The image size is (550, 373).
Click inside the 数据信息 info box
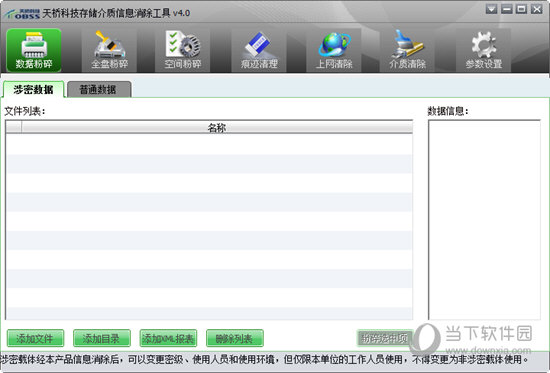(484, 220)
